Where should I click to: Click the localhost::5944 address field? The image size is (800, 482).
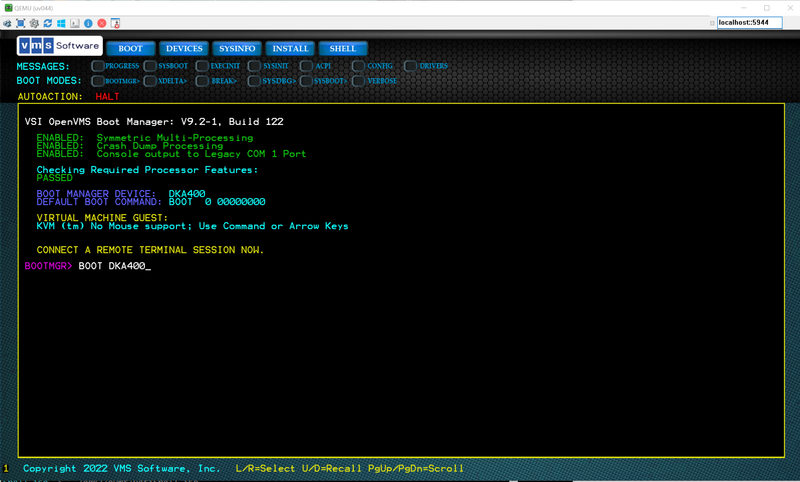749,22
